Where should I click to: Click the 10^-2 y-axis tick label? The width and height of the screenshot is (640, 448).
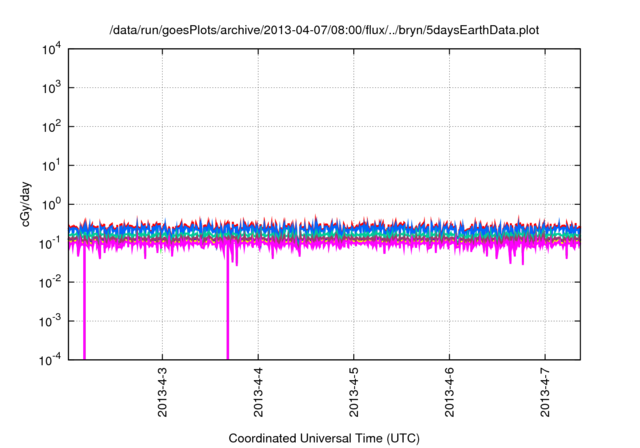(x=51, y=282)
